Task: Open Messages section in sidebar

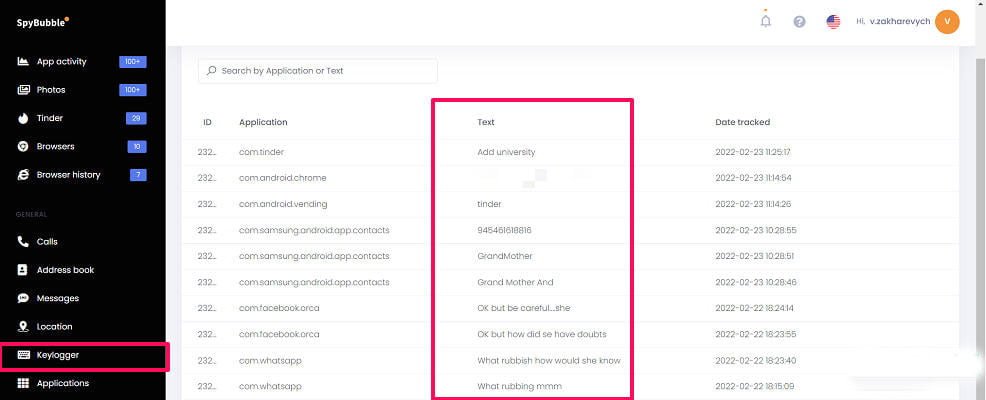Action: point(58,298)
